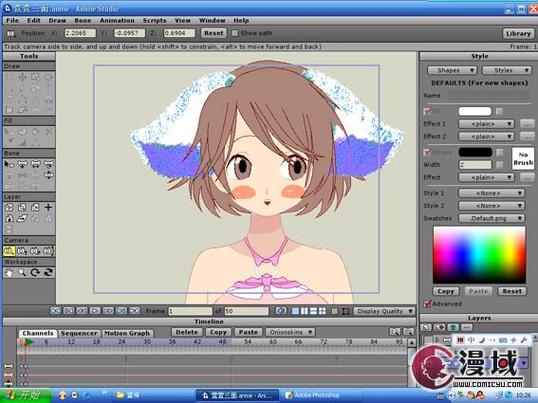Select the Scale Layer tool
Viewport: 538px width, 403px height.
pos(22,207)
